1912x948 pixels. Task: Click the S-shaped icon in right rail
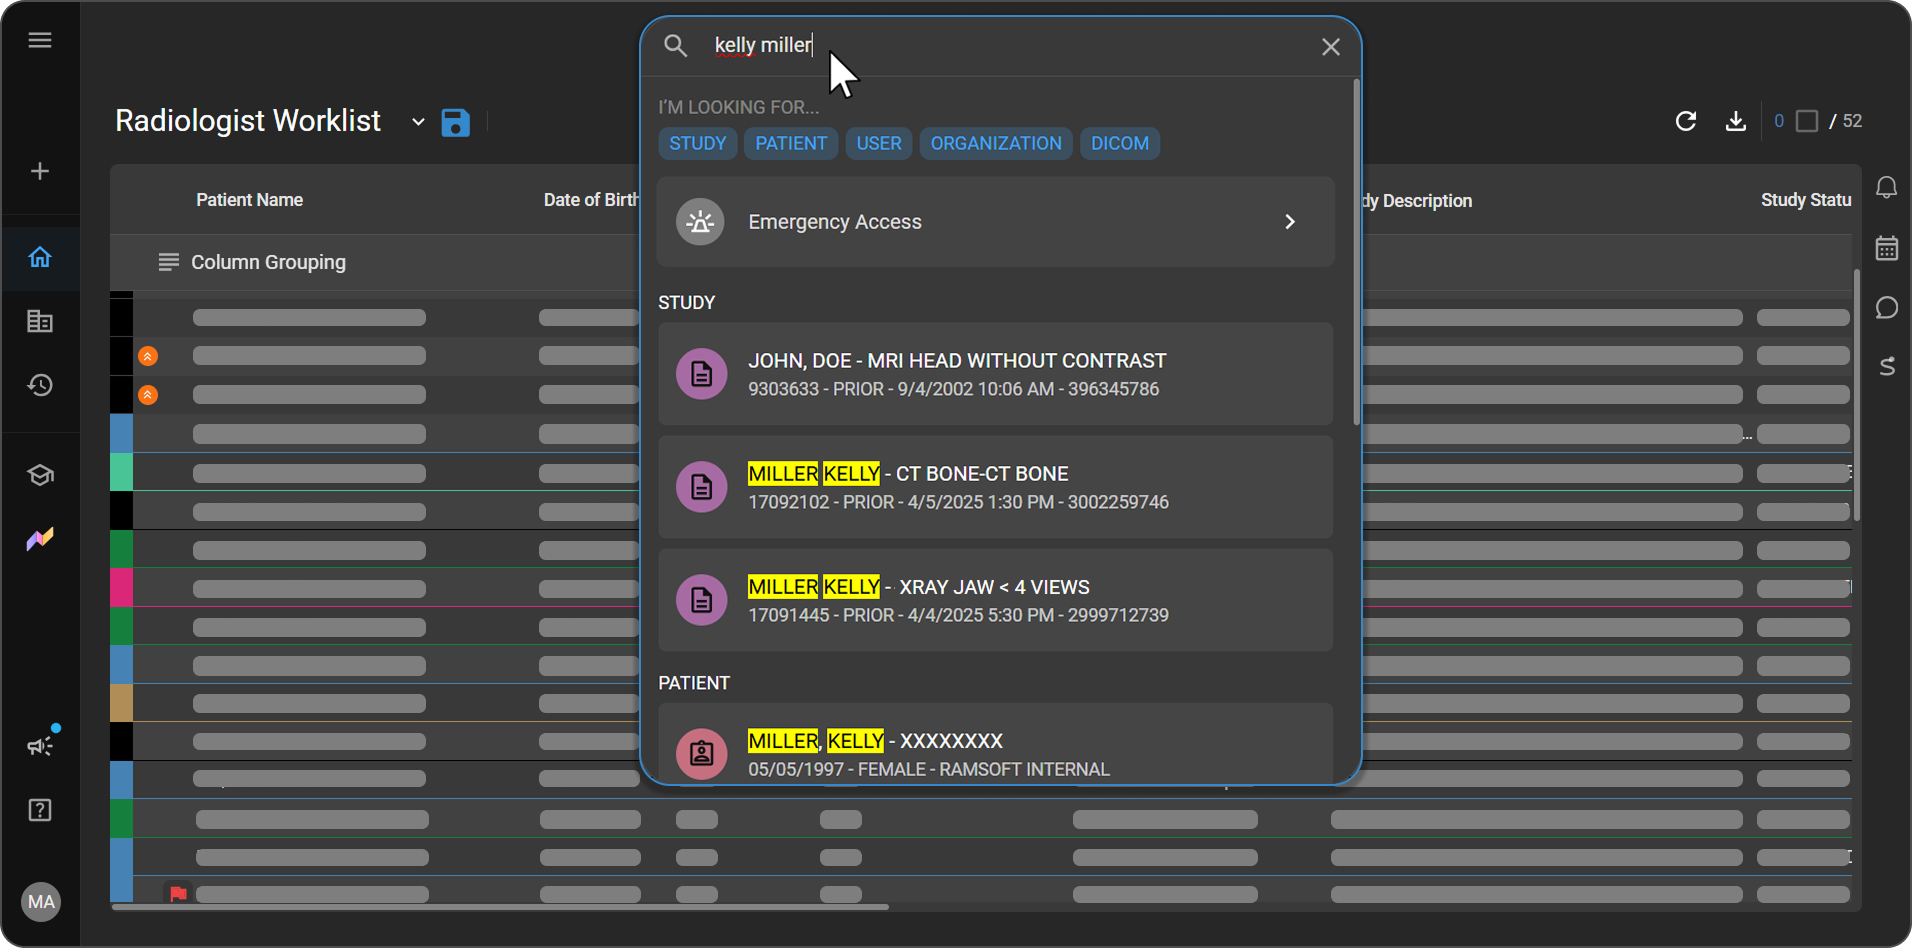tap(1887, 367)
